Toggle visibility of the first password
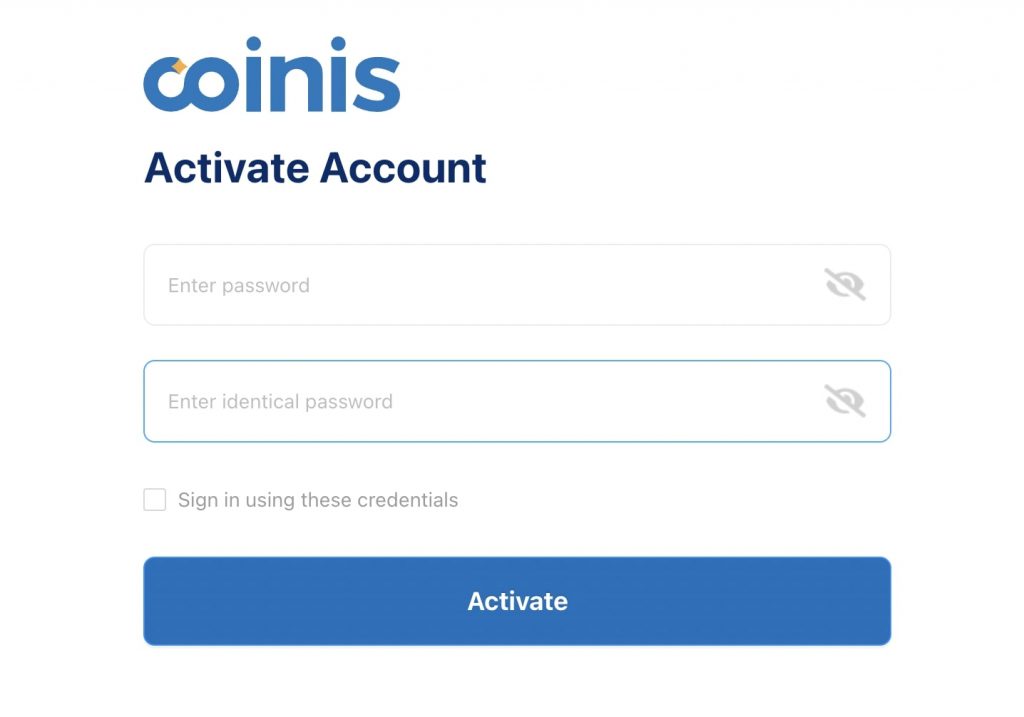 (x=844, y=285)
